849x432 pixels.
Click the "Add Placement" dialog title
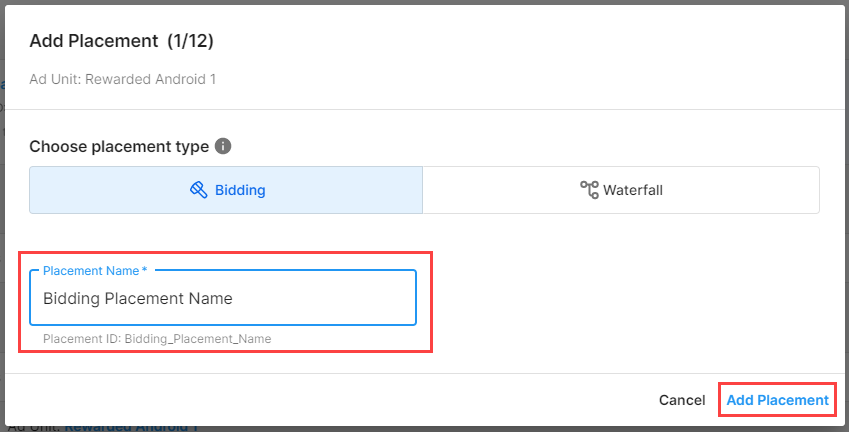pyautogui.click(x=94, y=41)
